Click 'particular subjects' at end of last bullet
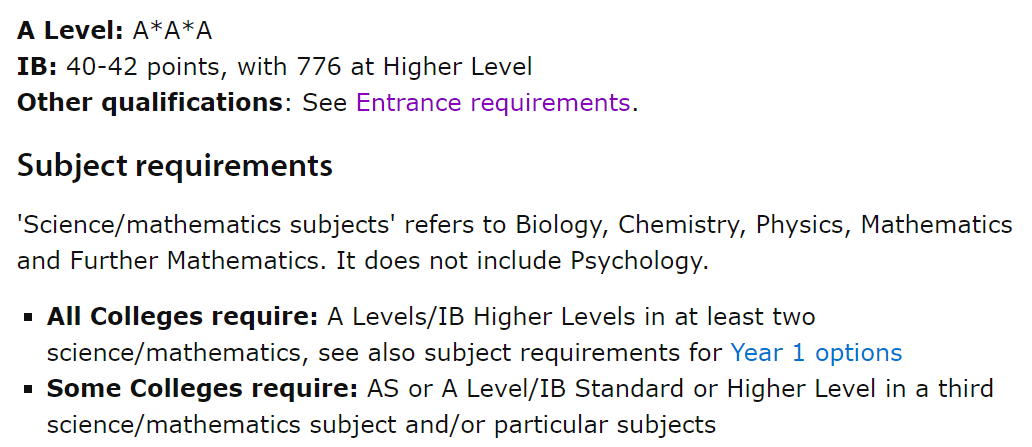 coord(605,425)
